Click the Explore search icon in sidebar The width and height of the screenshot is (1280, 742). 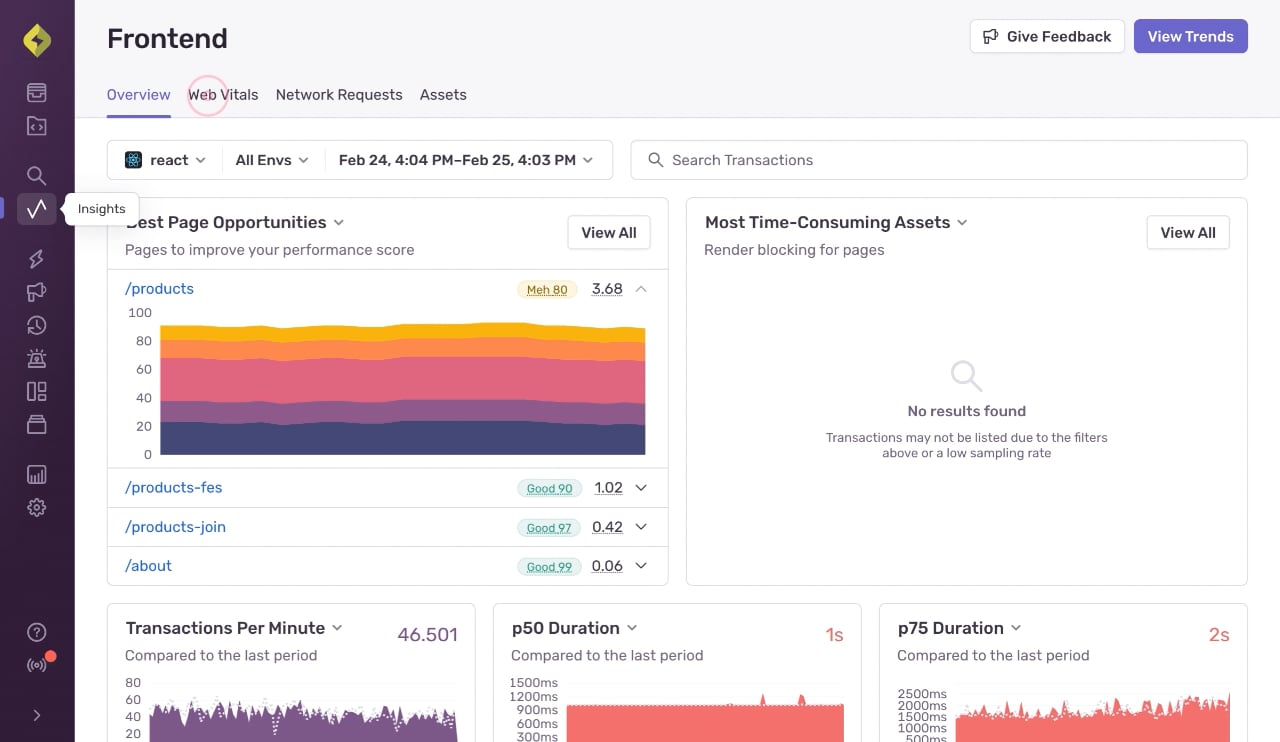click(x=37, y=176)
